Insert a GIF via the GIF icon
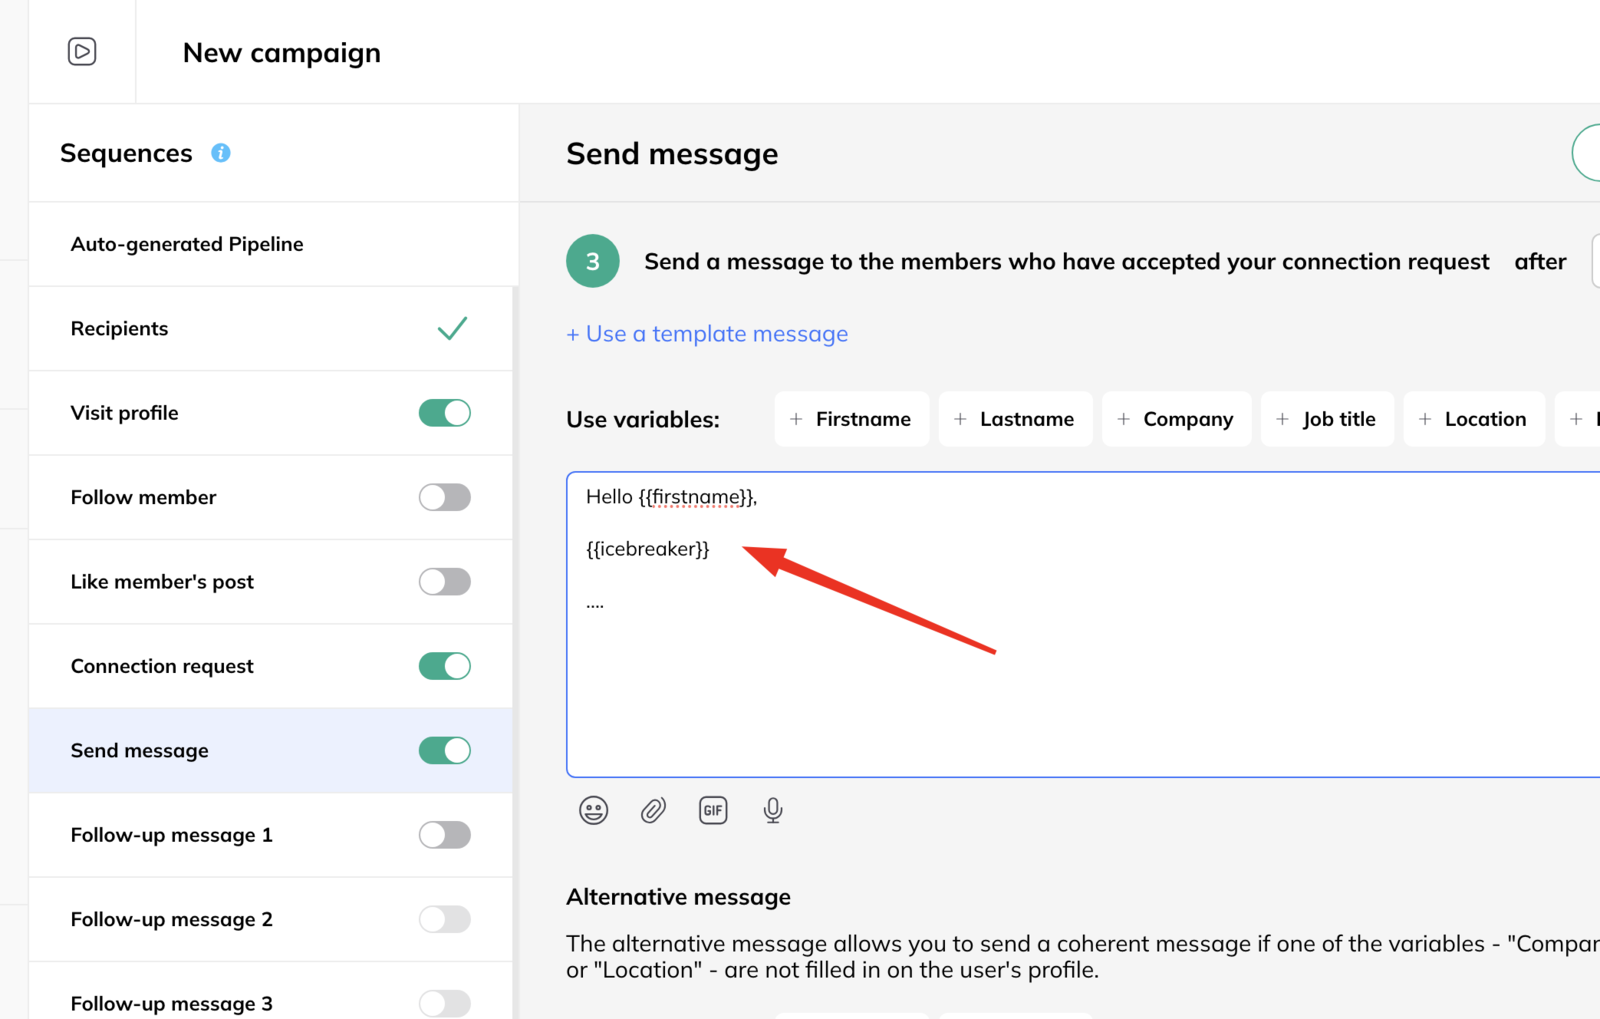 pyautogui.click(x=713, y=810)
